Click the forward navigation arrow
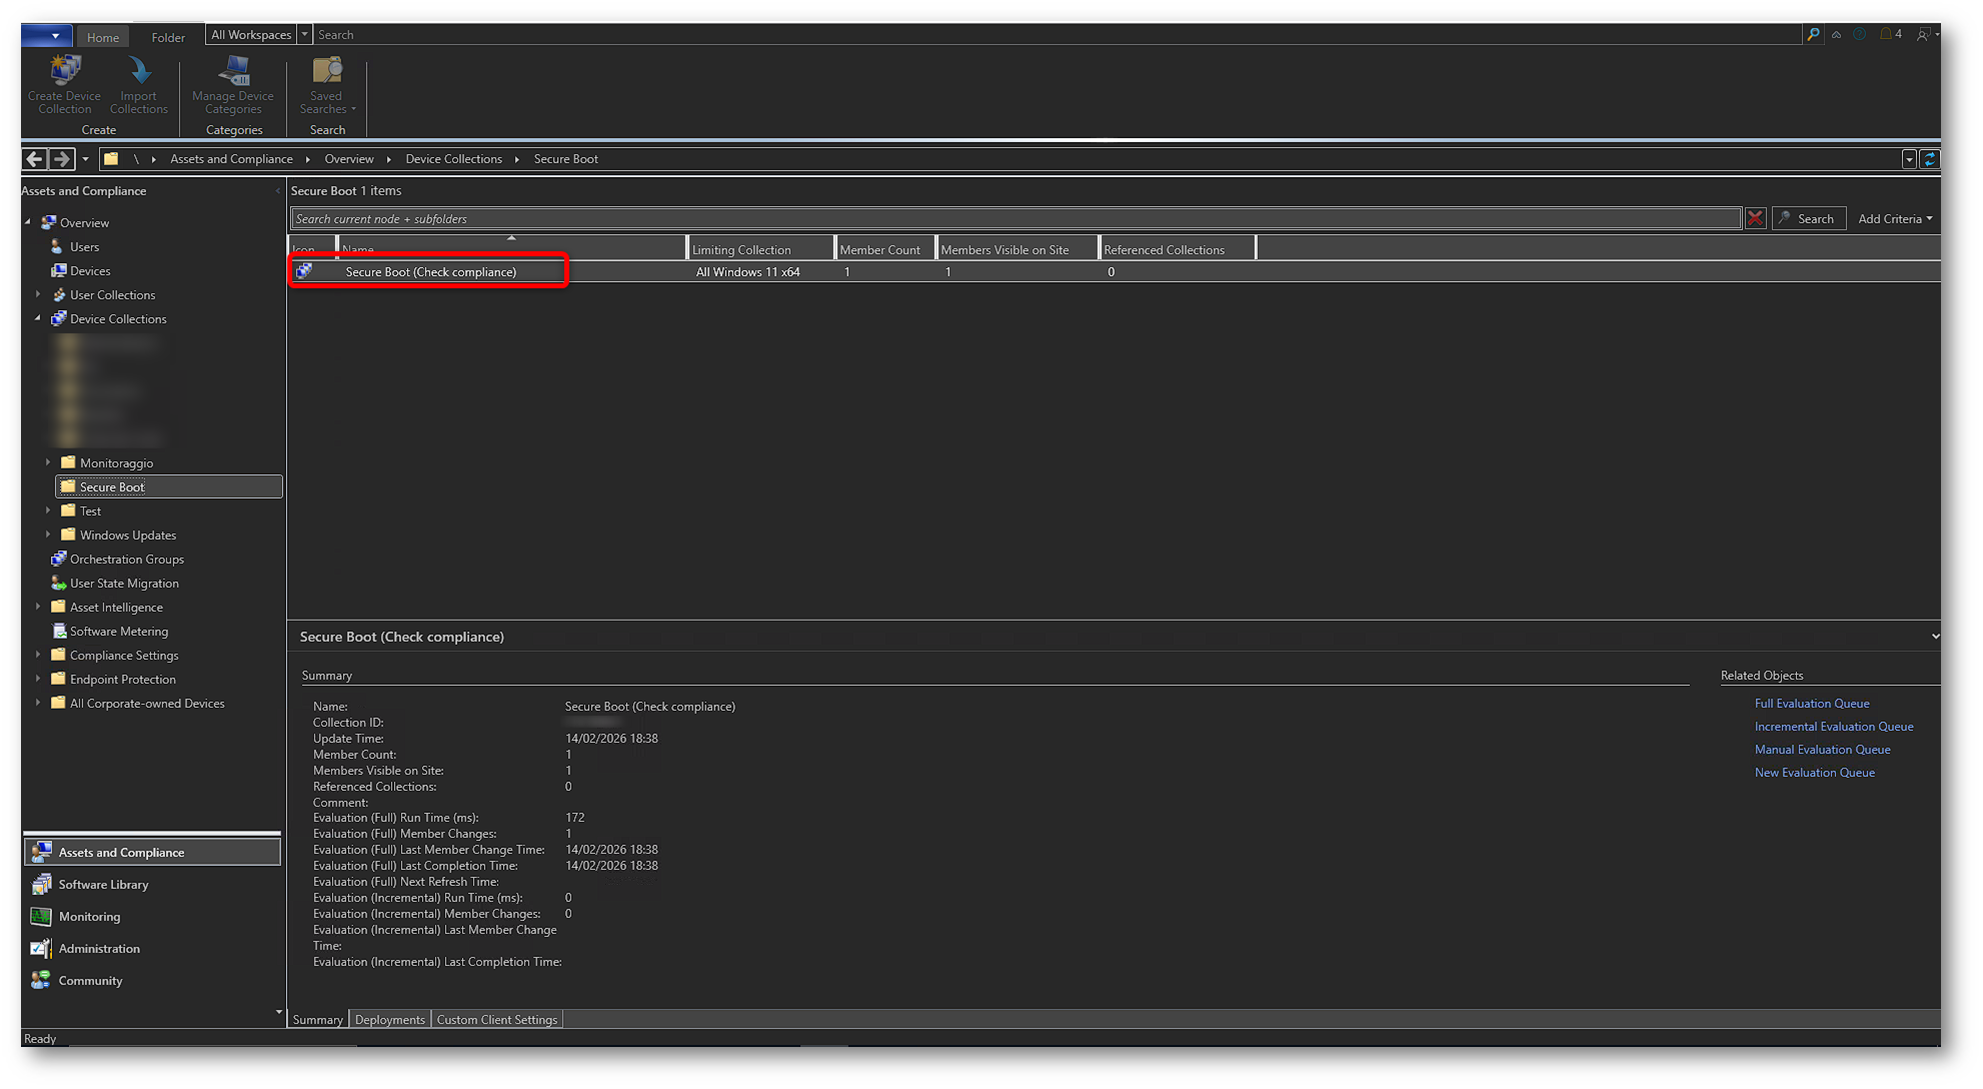The image size is (1983, 1089). 61,159
